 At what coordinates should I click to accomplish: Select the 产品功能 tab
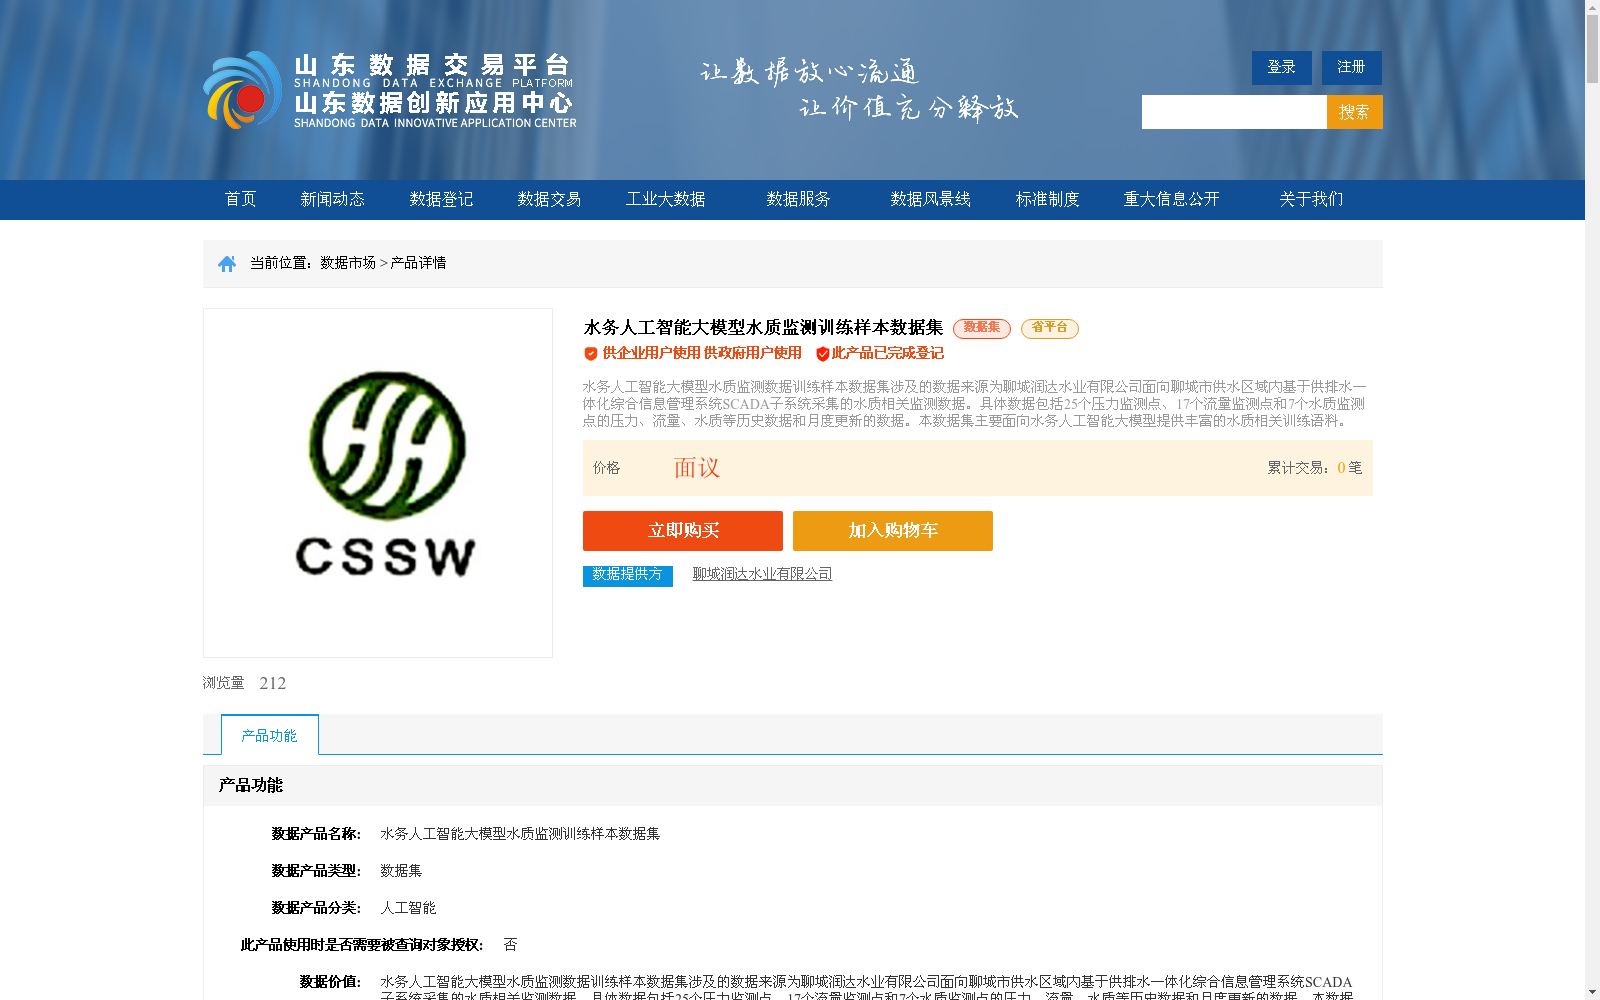tap(270, 735)
